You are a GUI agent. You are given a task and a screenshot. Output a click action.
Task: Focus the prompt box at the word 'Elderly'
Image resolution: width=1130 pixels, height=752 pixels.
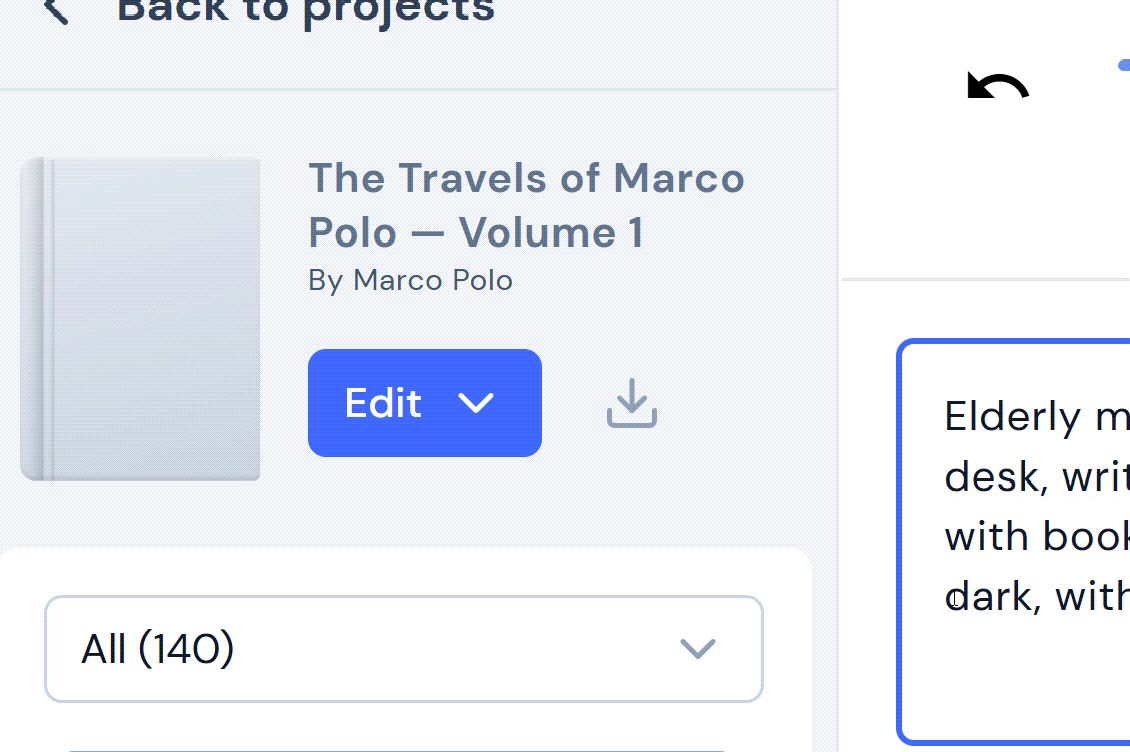pyautogui.click(x=1012, y=416)
